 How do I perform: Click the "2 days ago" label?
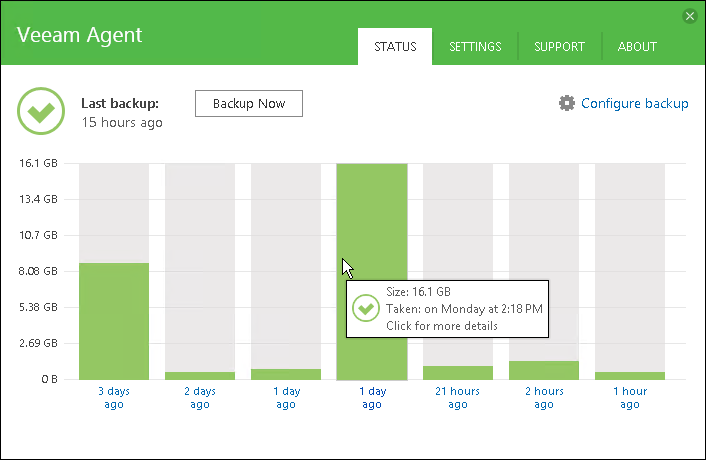200,397
